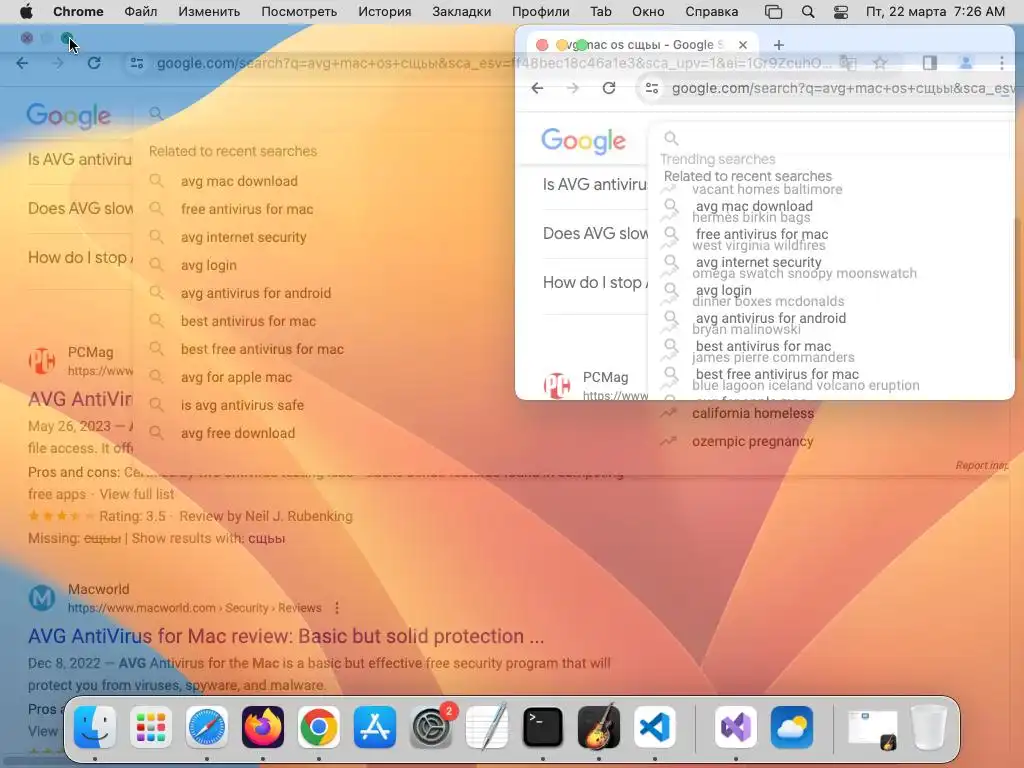Open the Apple menu
Viewport: 1024px width, 768px height.
tap(26, 12)
